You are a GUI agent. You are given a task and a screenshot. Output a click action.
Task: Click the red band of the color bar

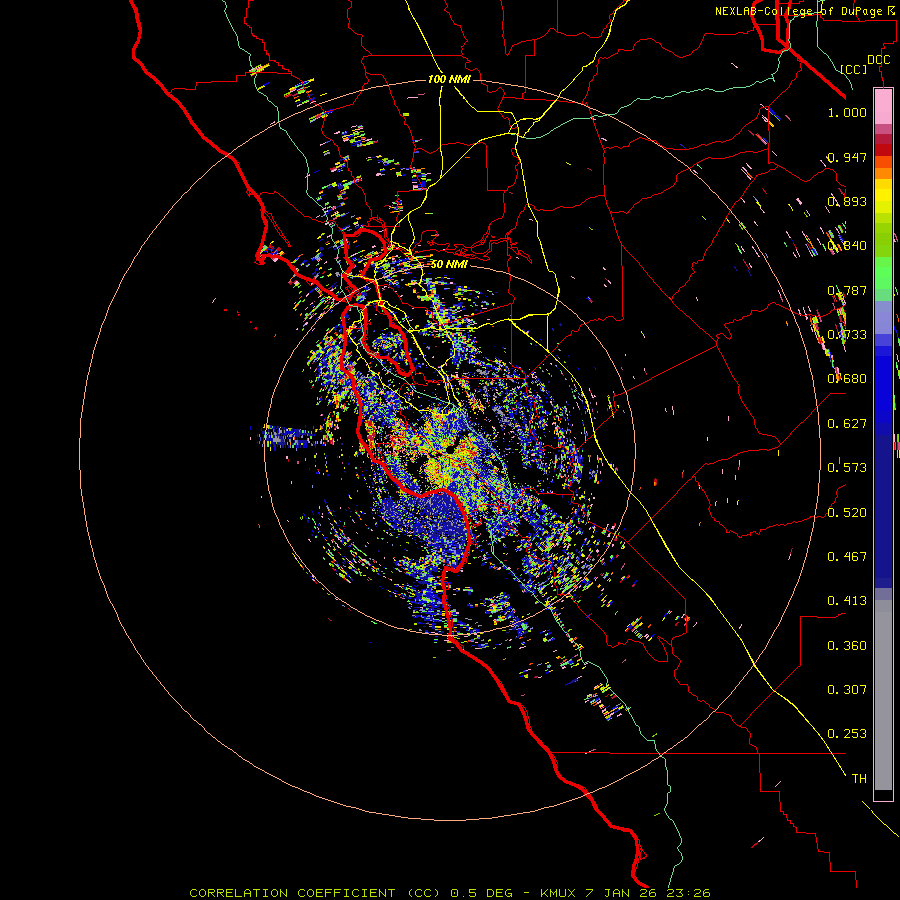(x=883, y=149)
